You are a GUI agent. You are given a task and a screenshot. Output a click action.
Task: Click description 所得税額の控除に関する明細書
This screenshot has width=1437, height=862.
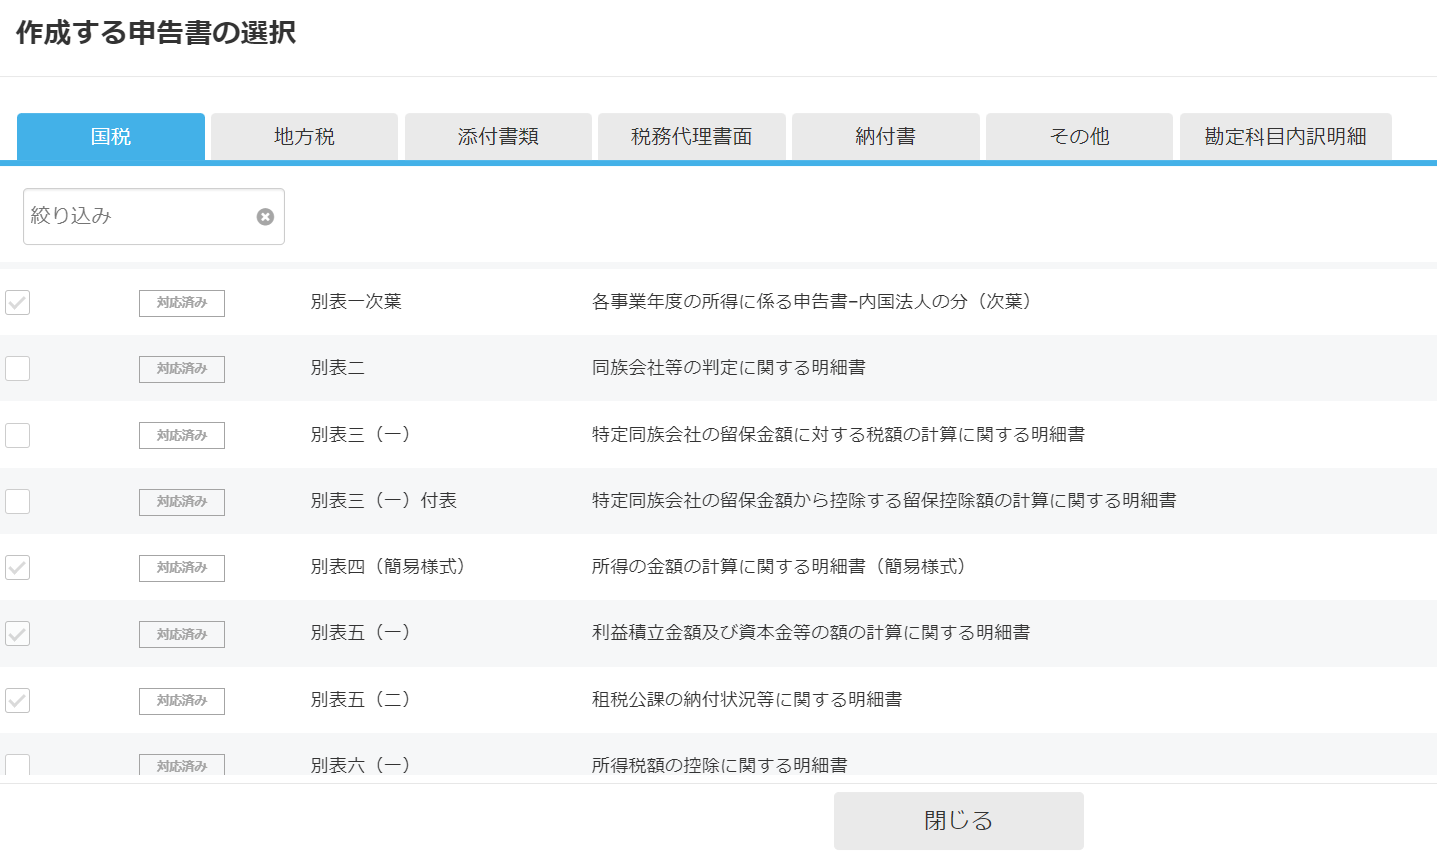point(720,765)
